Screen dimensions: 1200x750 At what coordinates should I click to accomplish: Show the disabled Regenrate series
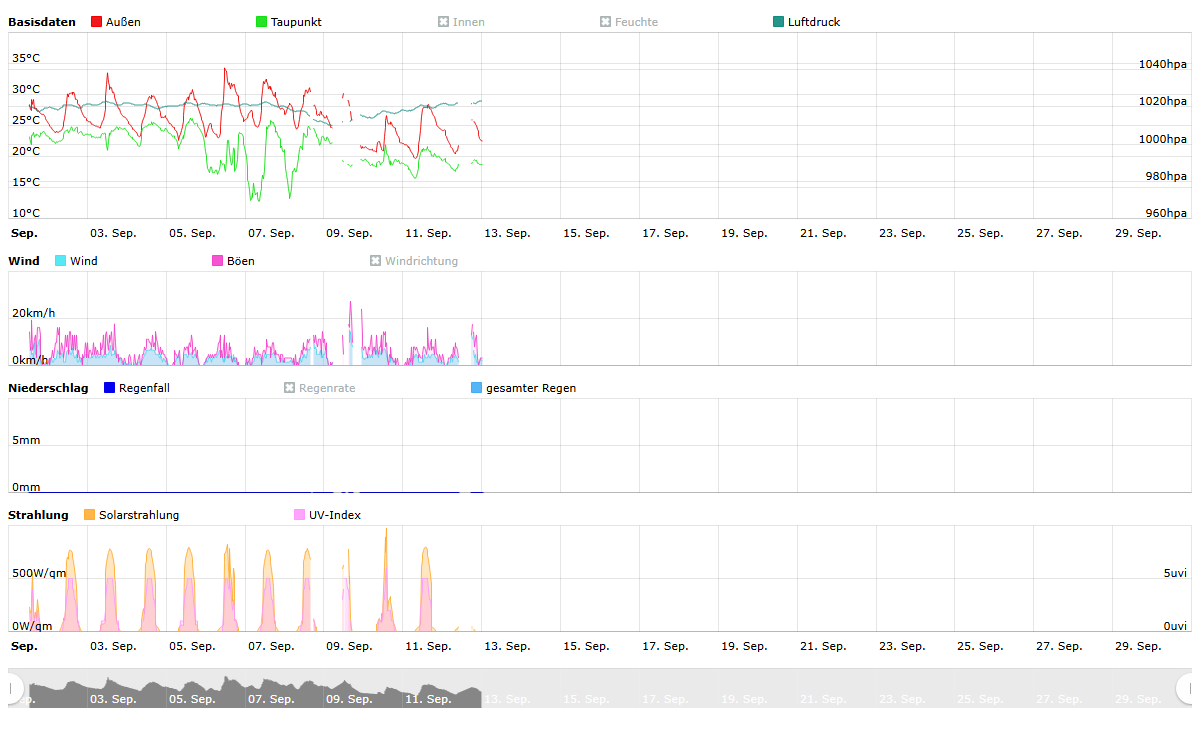[x=319, y=388]
